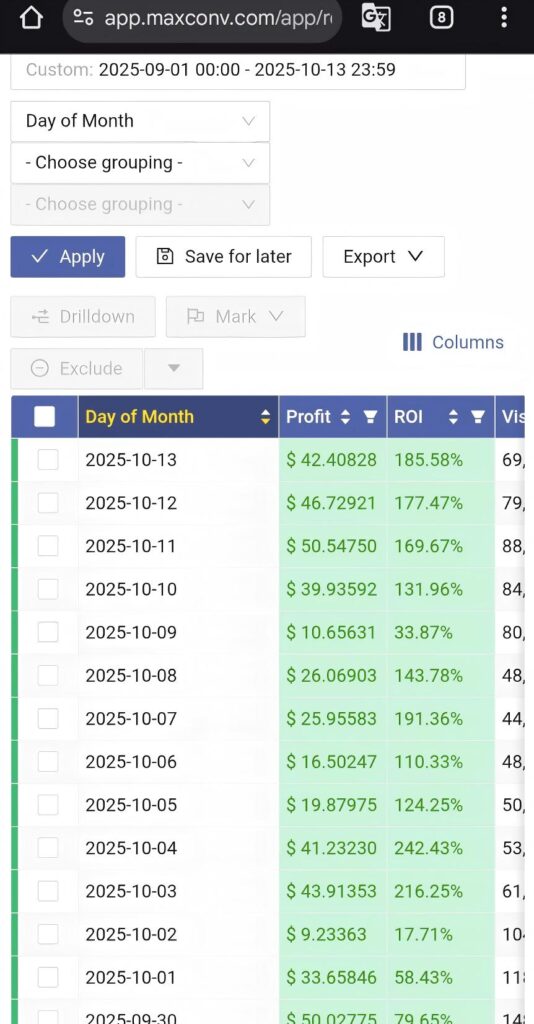Open the Mark dropdown
Image resolution: width=534 pixels, height=1024 pixels.
tap(236, 317)
